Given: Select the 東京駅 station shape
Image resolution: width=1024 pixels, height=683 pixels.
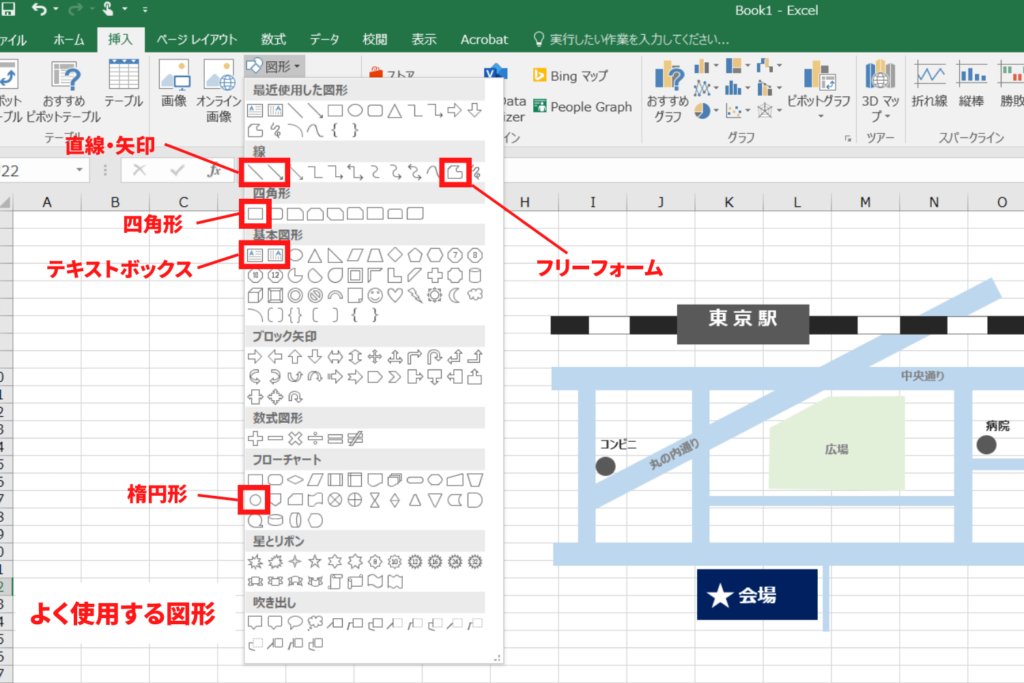Looking at the screenshot, I should coord(743,324).
